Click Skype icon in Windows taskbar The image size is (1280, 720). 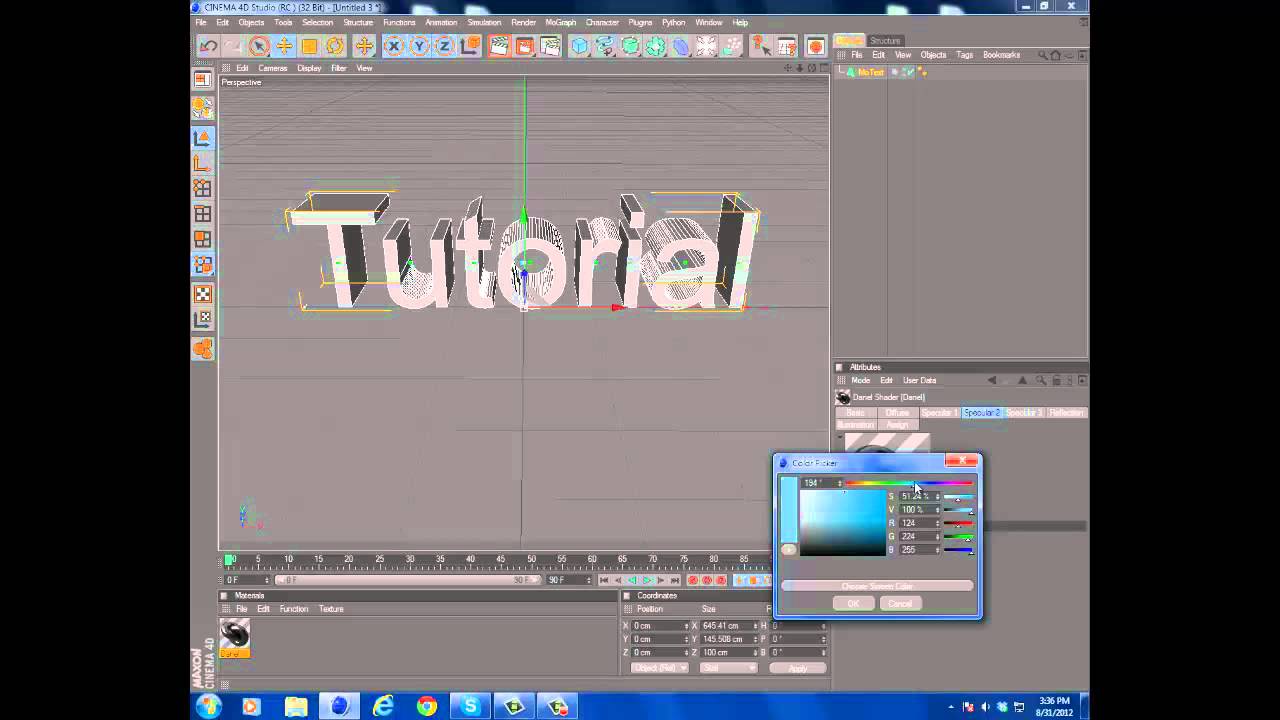(x=470, y=706)
